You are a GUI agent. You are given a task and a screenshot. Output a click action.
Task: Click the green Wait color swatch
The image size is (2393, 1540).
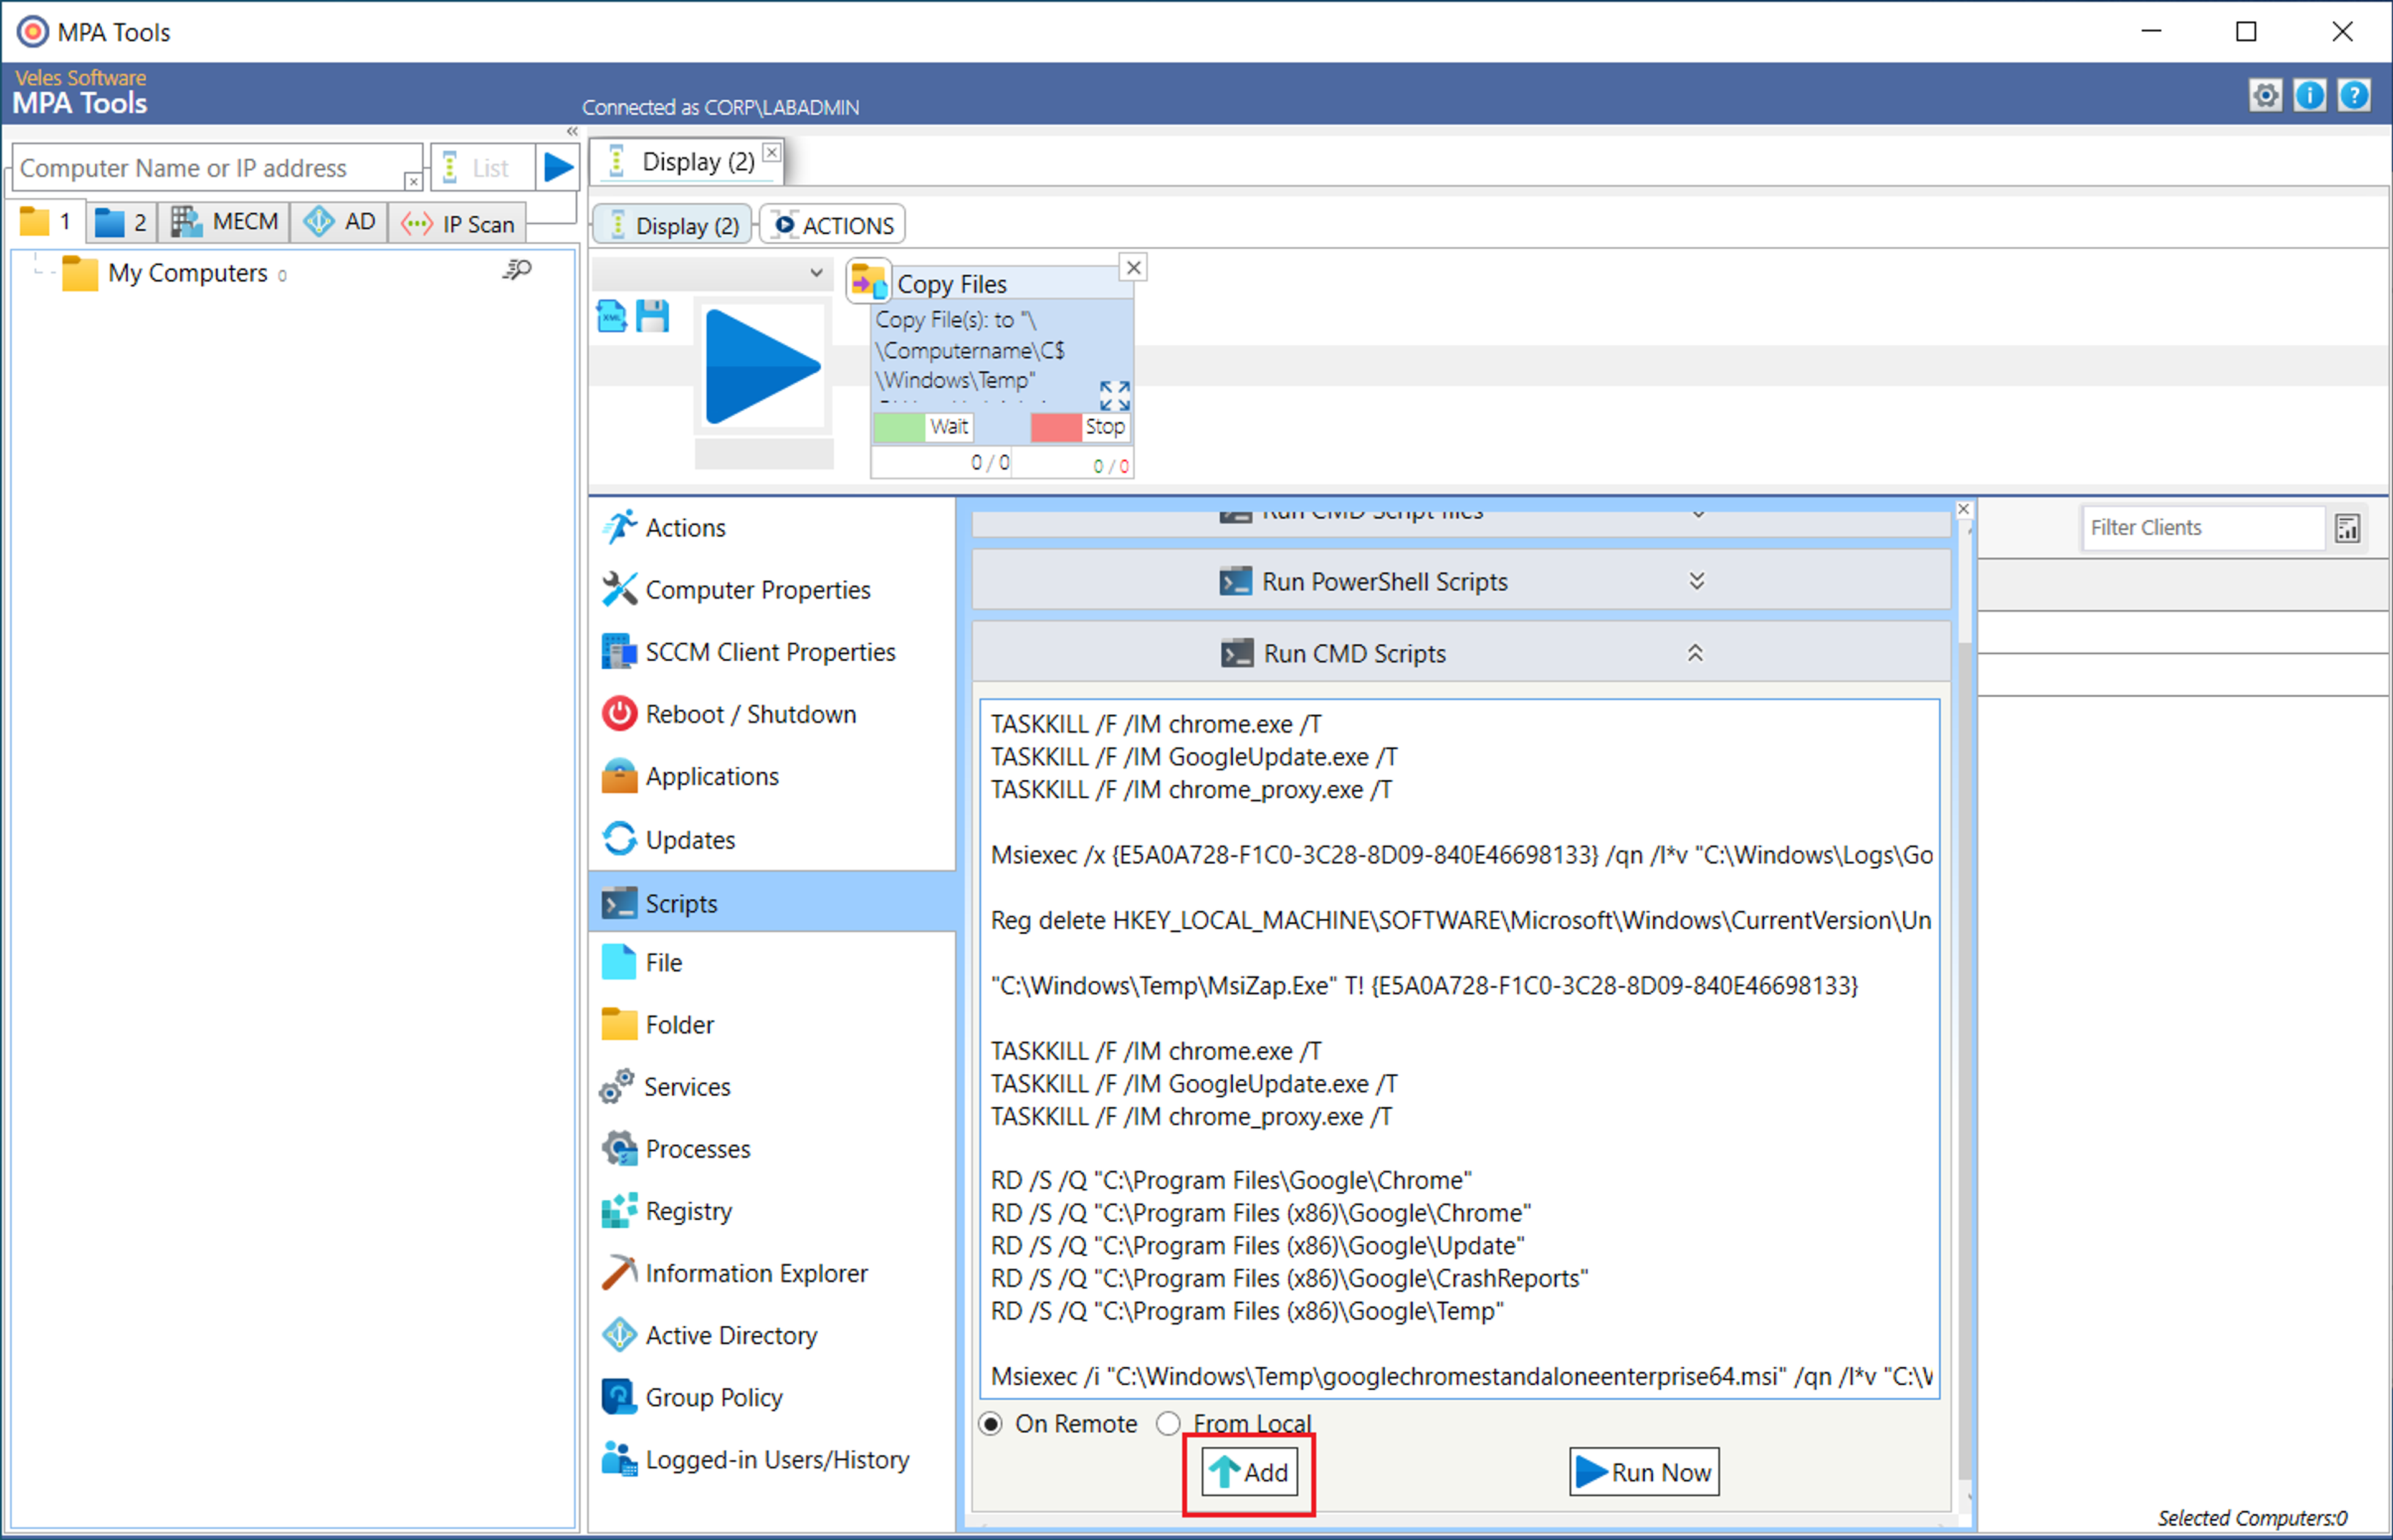(898, 427)
